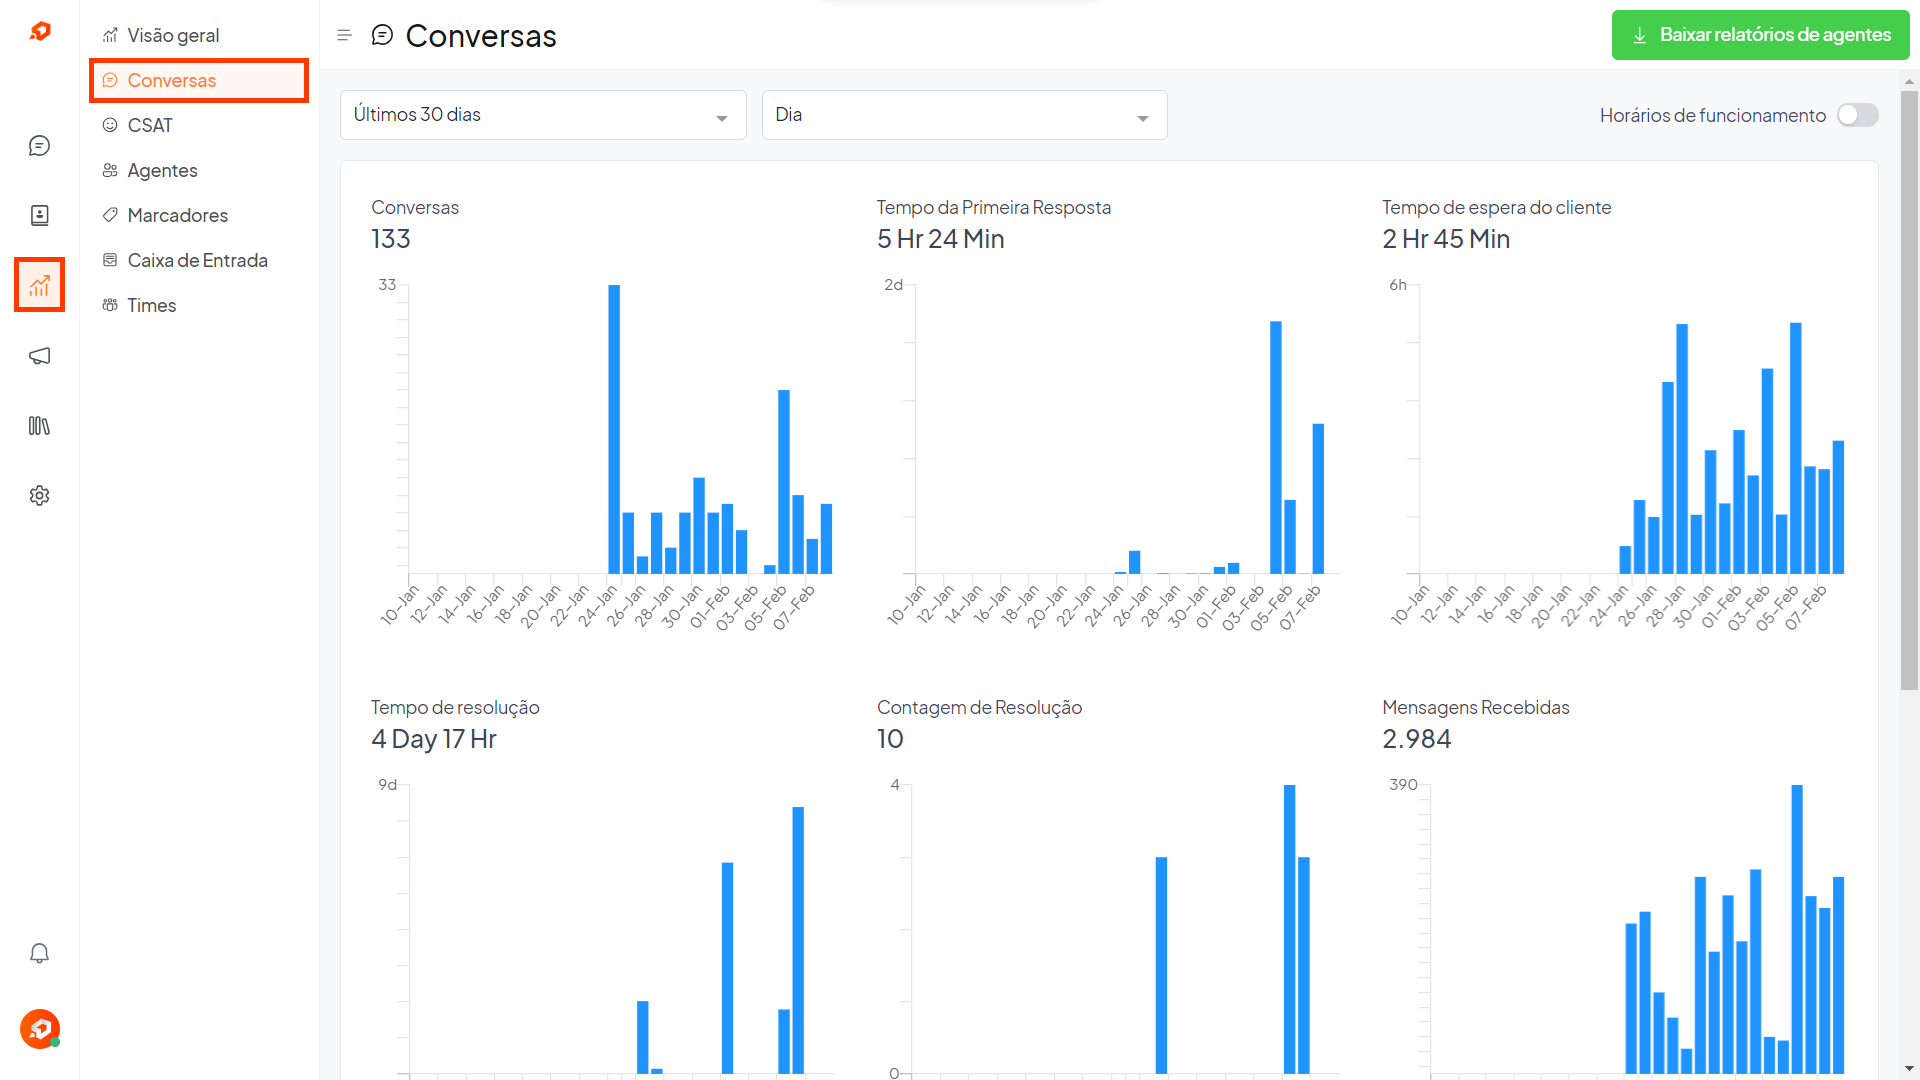Open the Marcadores report link
The image size is (1920, 1080).
pyautogui.click(x=177, y=215)
